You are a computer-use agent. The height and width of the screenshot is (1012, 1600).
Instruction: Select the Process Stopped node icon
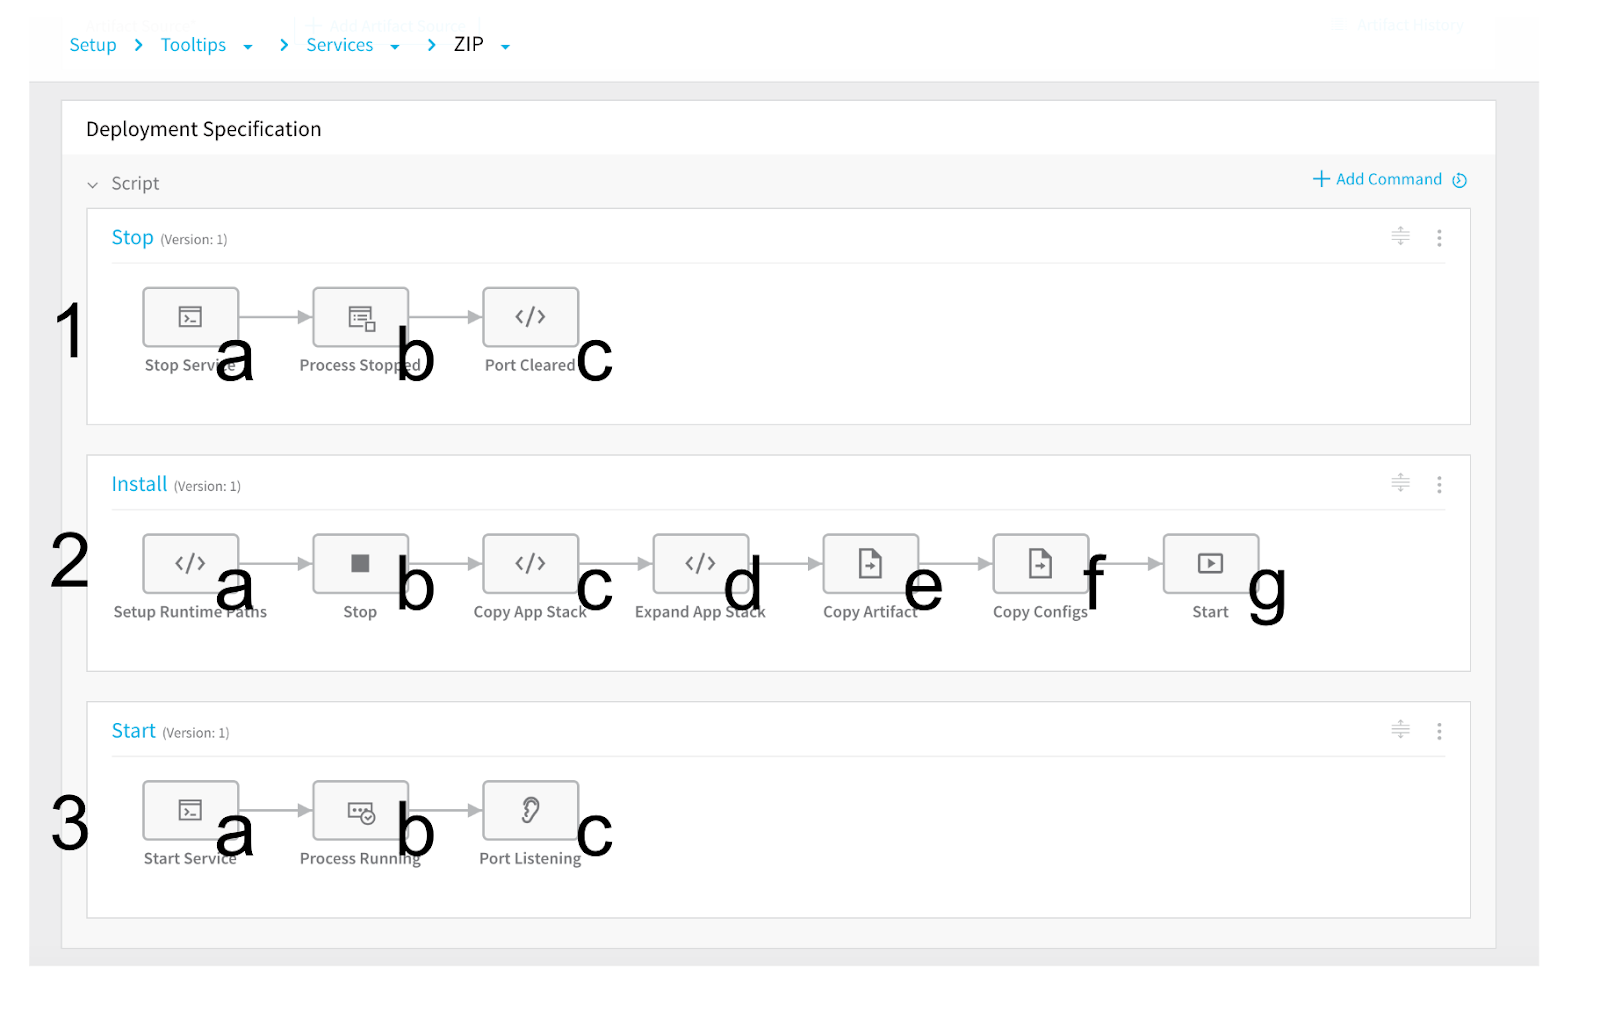tap(360, 317)
